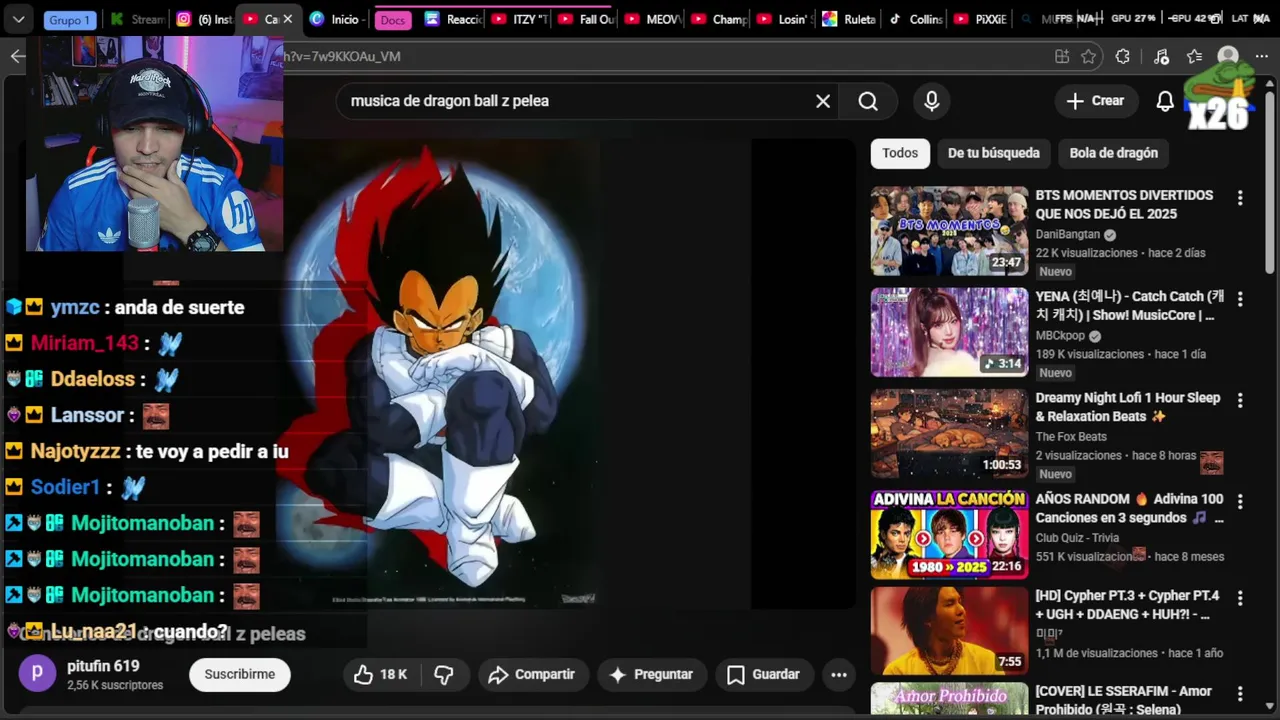The image size is (1280, 720).
Task: Click the Docs tab group label
Action: click(x=393, y=20)
